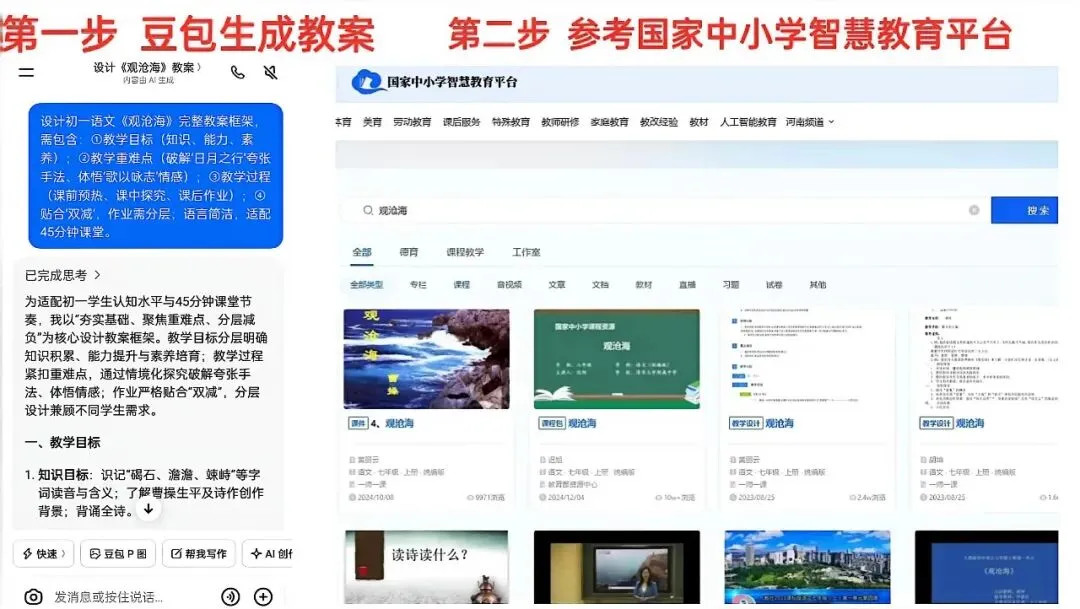Click the blue 搜索 button
The height and width of the screenshot is (609, 1080).
[x=1024, y=210]
